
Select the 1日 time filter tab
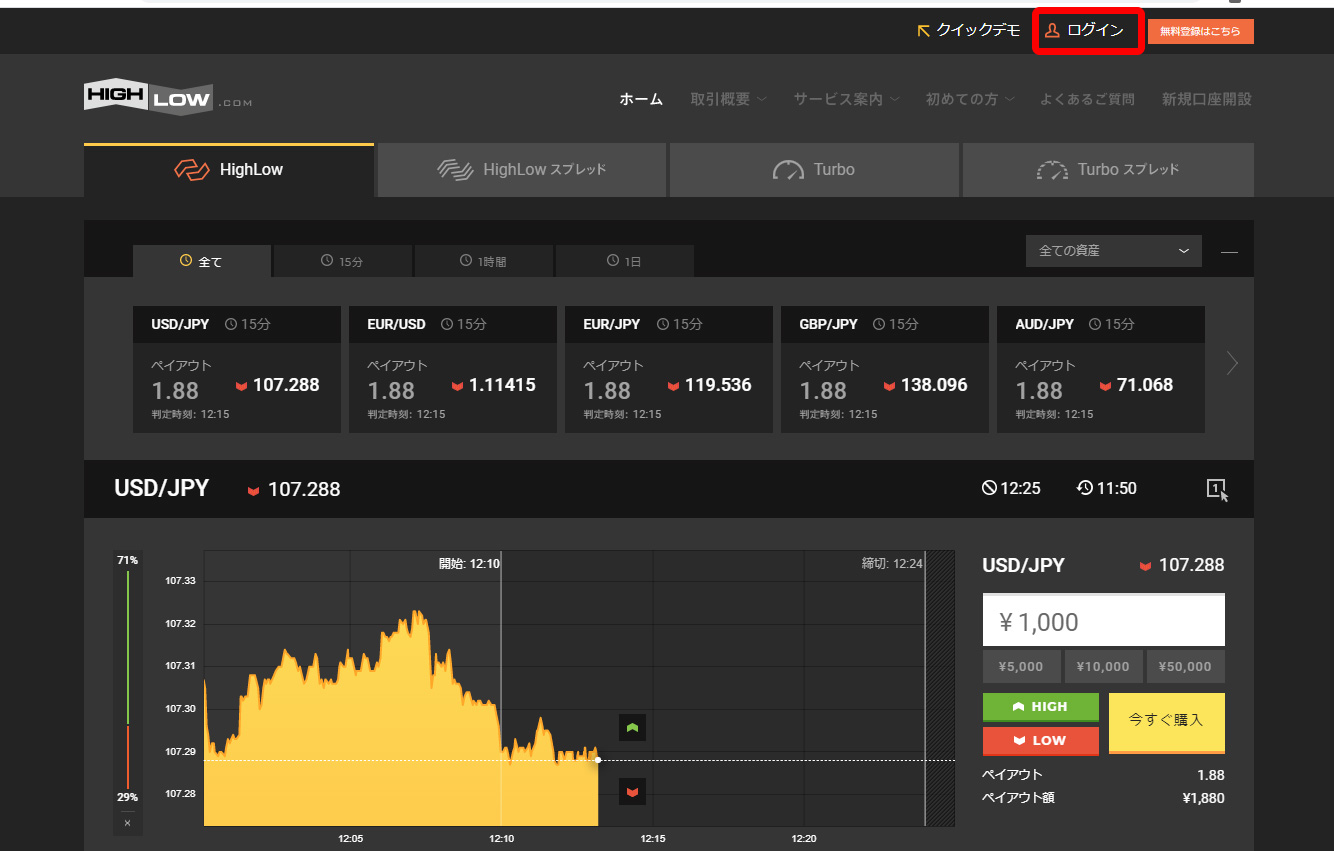pyautogui.click(x=624, y=261)
